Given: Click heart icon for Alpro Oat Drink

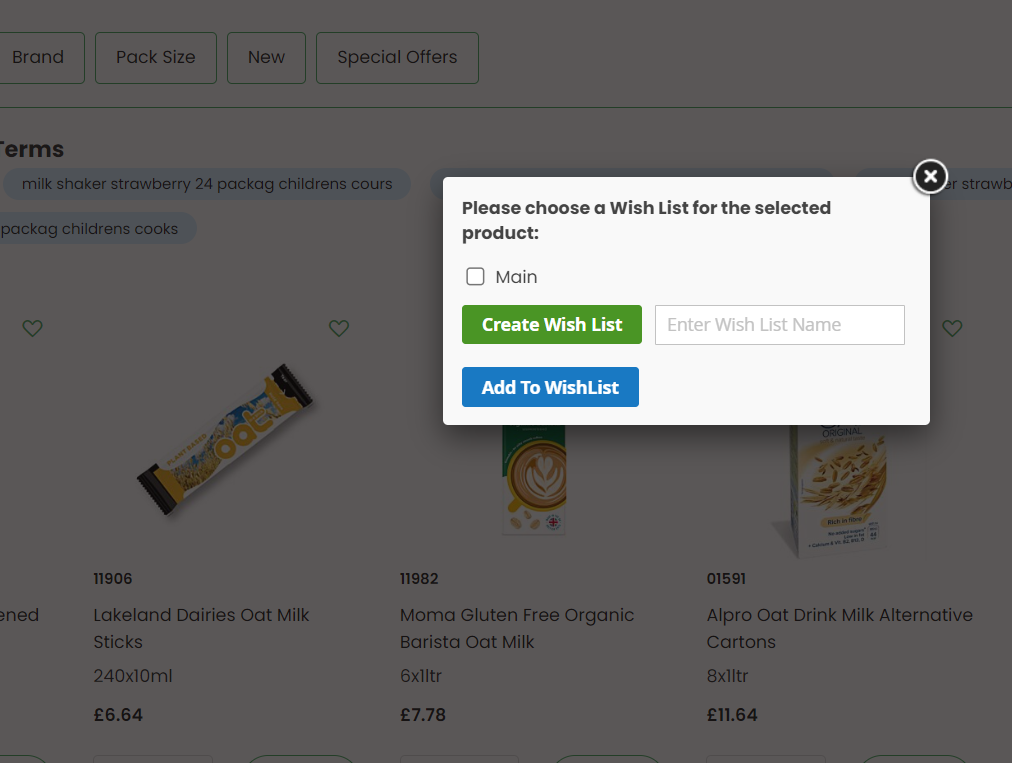Looking at the screenshot, I should (952, 328).
